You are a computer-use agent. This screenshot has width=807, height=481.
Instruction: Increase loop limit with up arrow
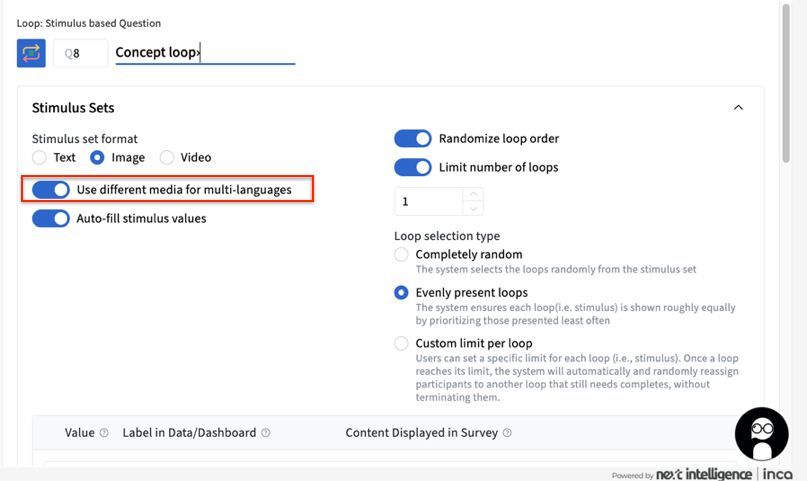click(x=474, y=194)
